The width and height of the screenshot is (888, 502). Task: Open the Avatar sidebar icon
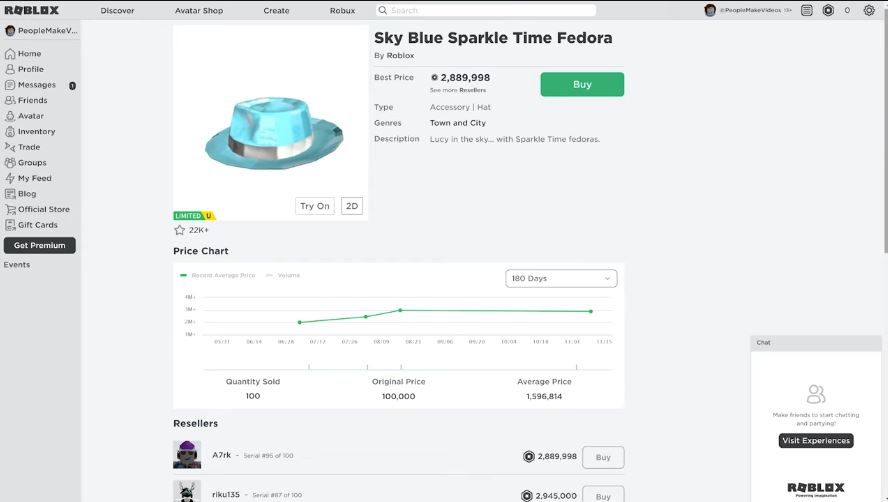[10, 116]
